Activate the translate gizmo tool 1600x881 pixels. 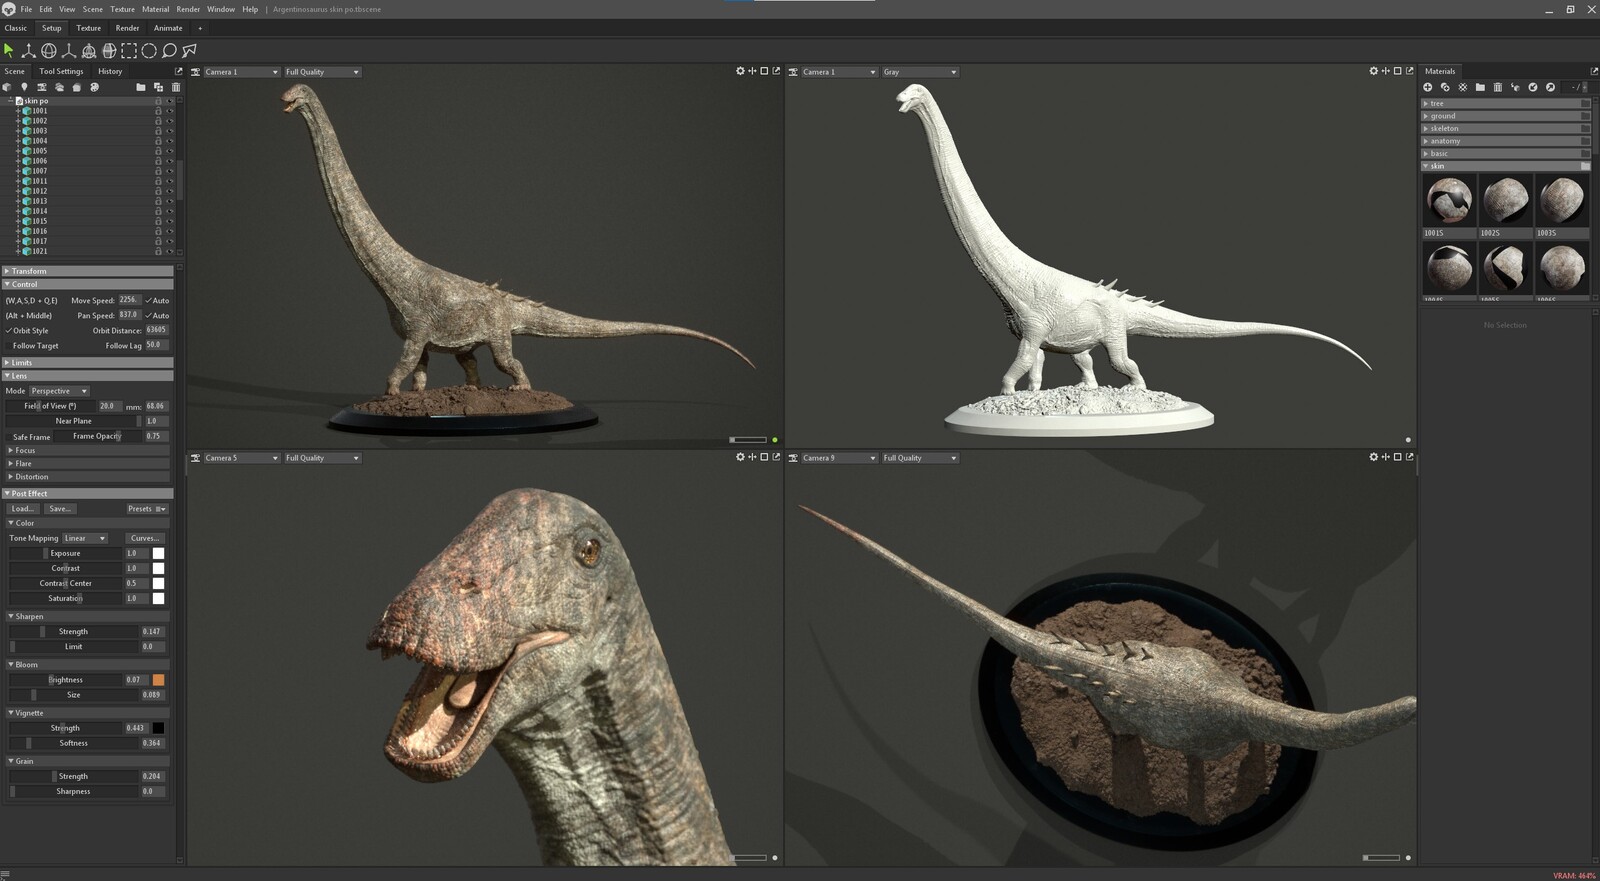pos(28,50)
